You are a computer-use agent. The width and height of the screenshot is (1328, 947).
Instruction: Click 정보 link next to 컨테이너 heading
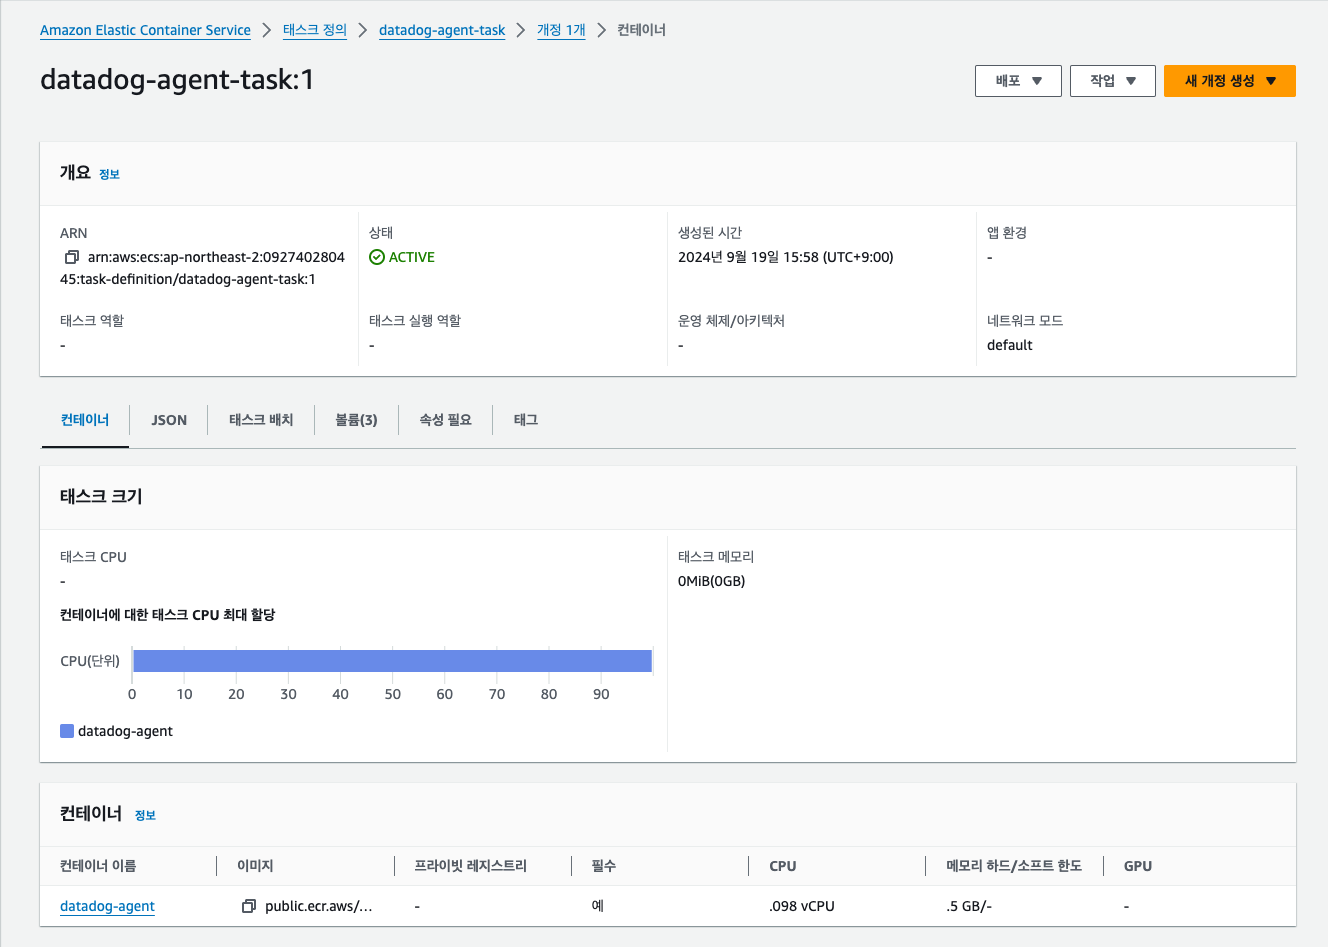point(145,815)
